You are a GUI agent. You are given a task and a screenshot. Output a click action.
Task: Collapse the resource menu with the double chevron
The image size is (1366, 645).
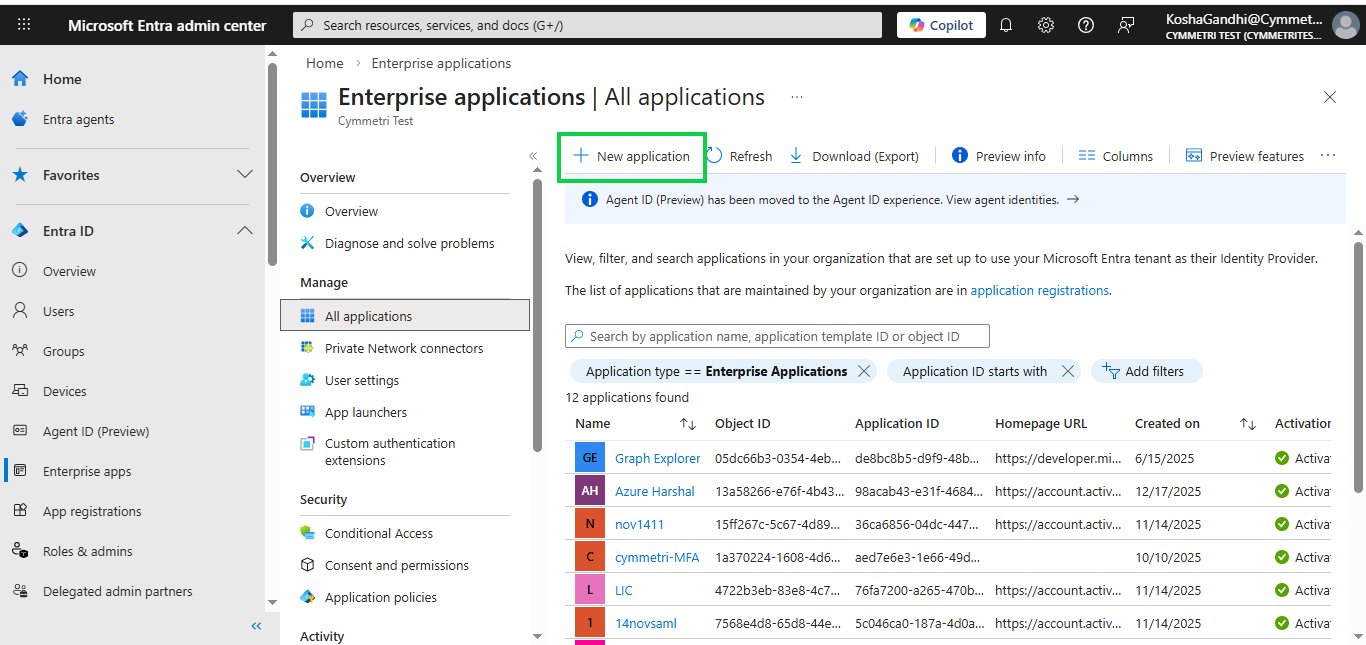pos(533,156)
